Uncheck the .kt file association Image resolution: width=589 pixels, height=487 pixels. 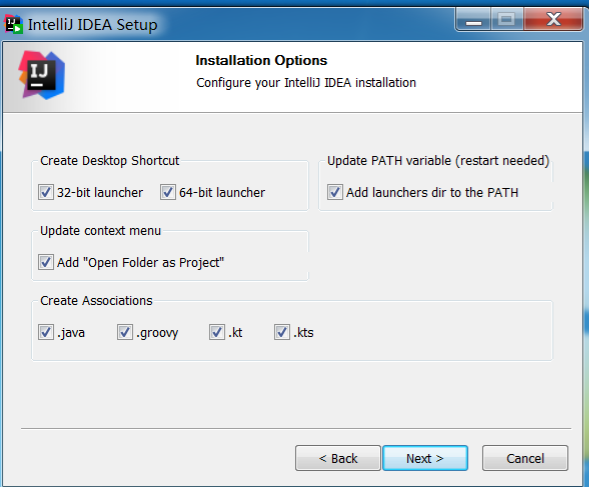coord(217,333)
